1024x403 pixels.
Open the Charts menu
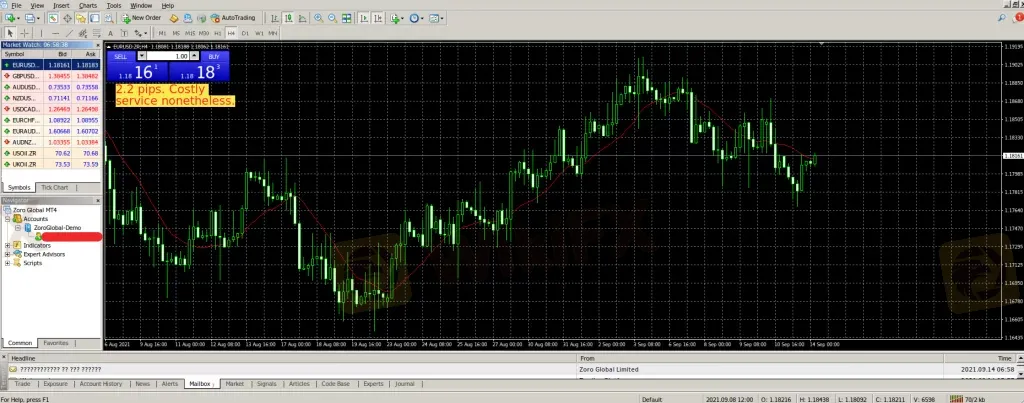(x=88, y=5)
